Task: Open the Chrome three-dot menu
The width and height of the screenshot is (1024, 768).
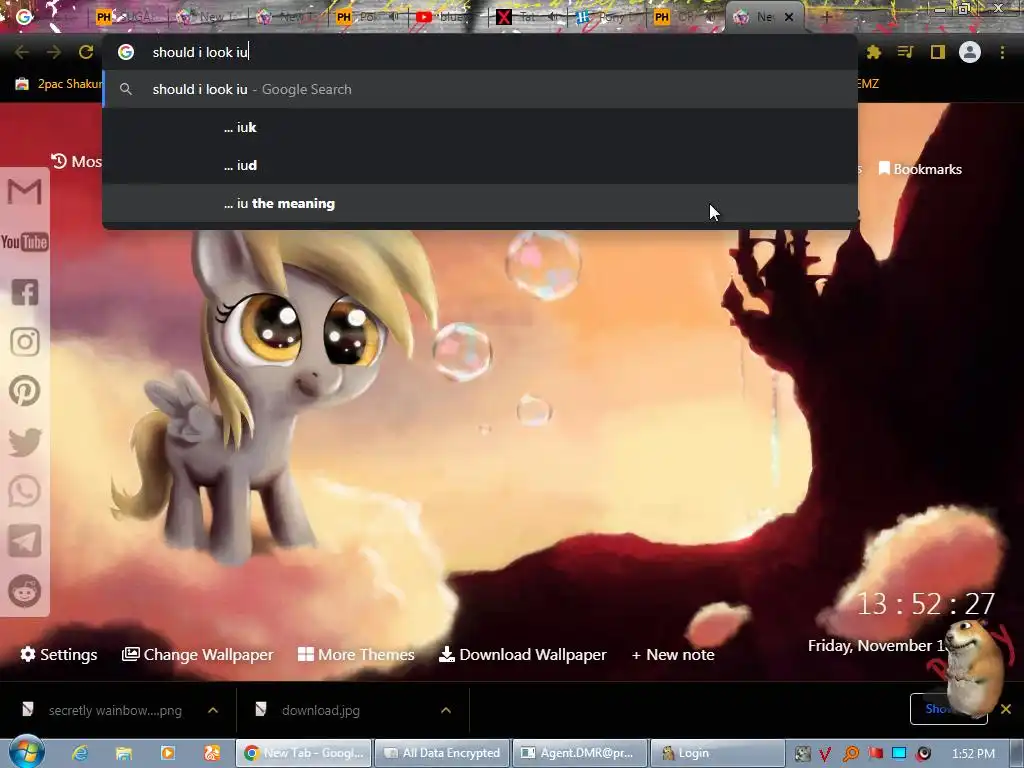Action: click(x=1002, y=52)
